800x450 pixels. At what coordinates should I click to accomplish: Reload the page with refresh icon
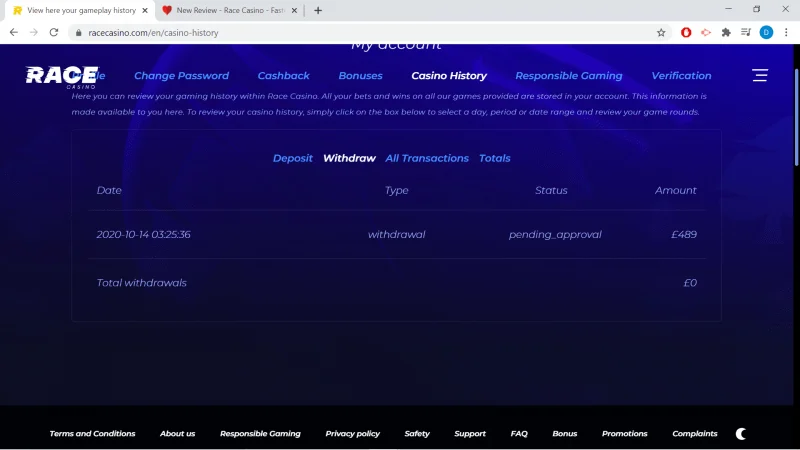(x=54, y=33)
